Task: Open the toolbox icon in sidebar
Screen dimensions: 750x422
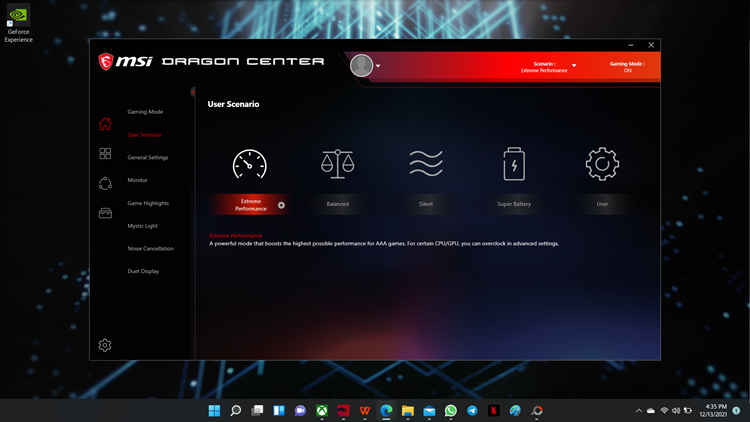Action: tap(105, 213)
